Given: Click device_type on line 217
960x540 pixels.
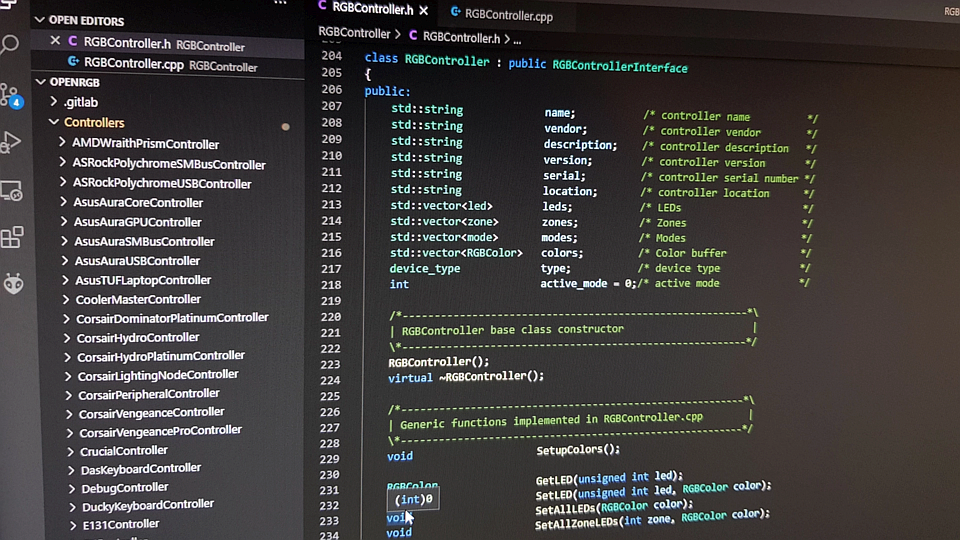Looking at the screenshot, I should [x=424, y=269].
